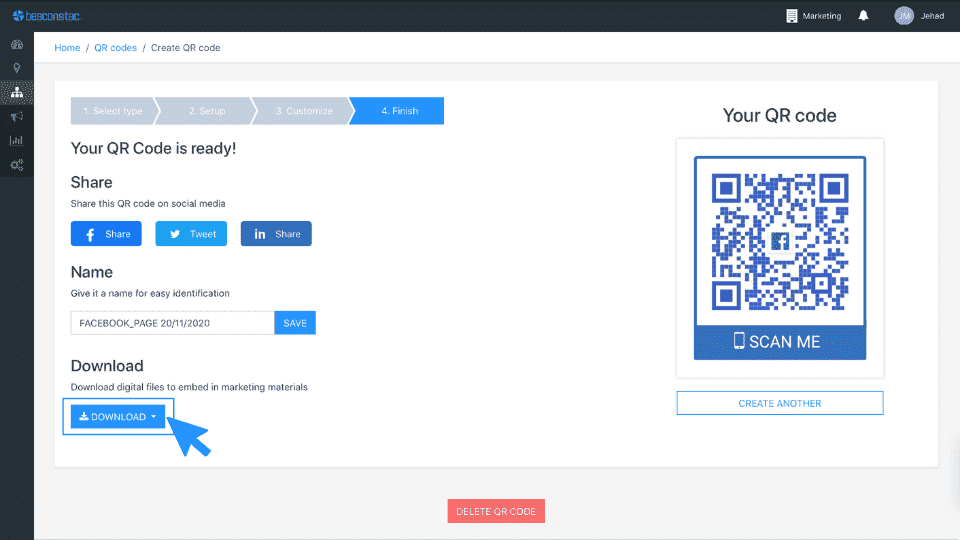
Task: Open the settings gears sidebar icon
Action: coord(17,165)
